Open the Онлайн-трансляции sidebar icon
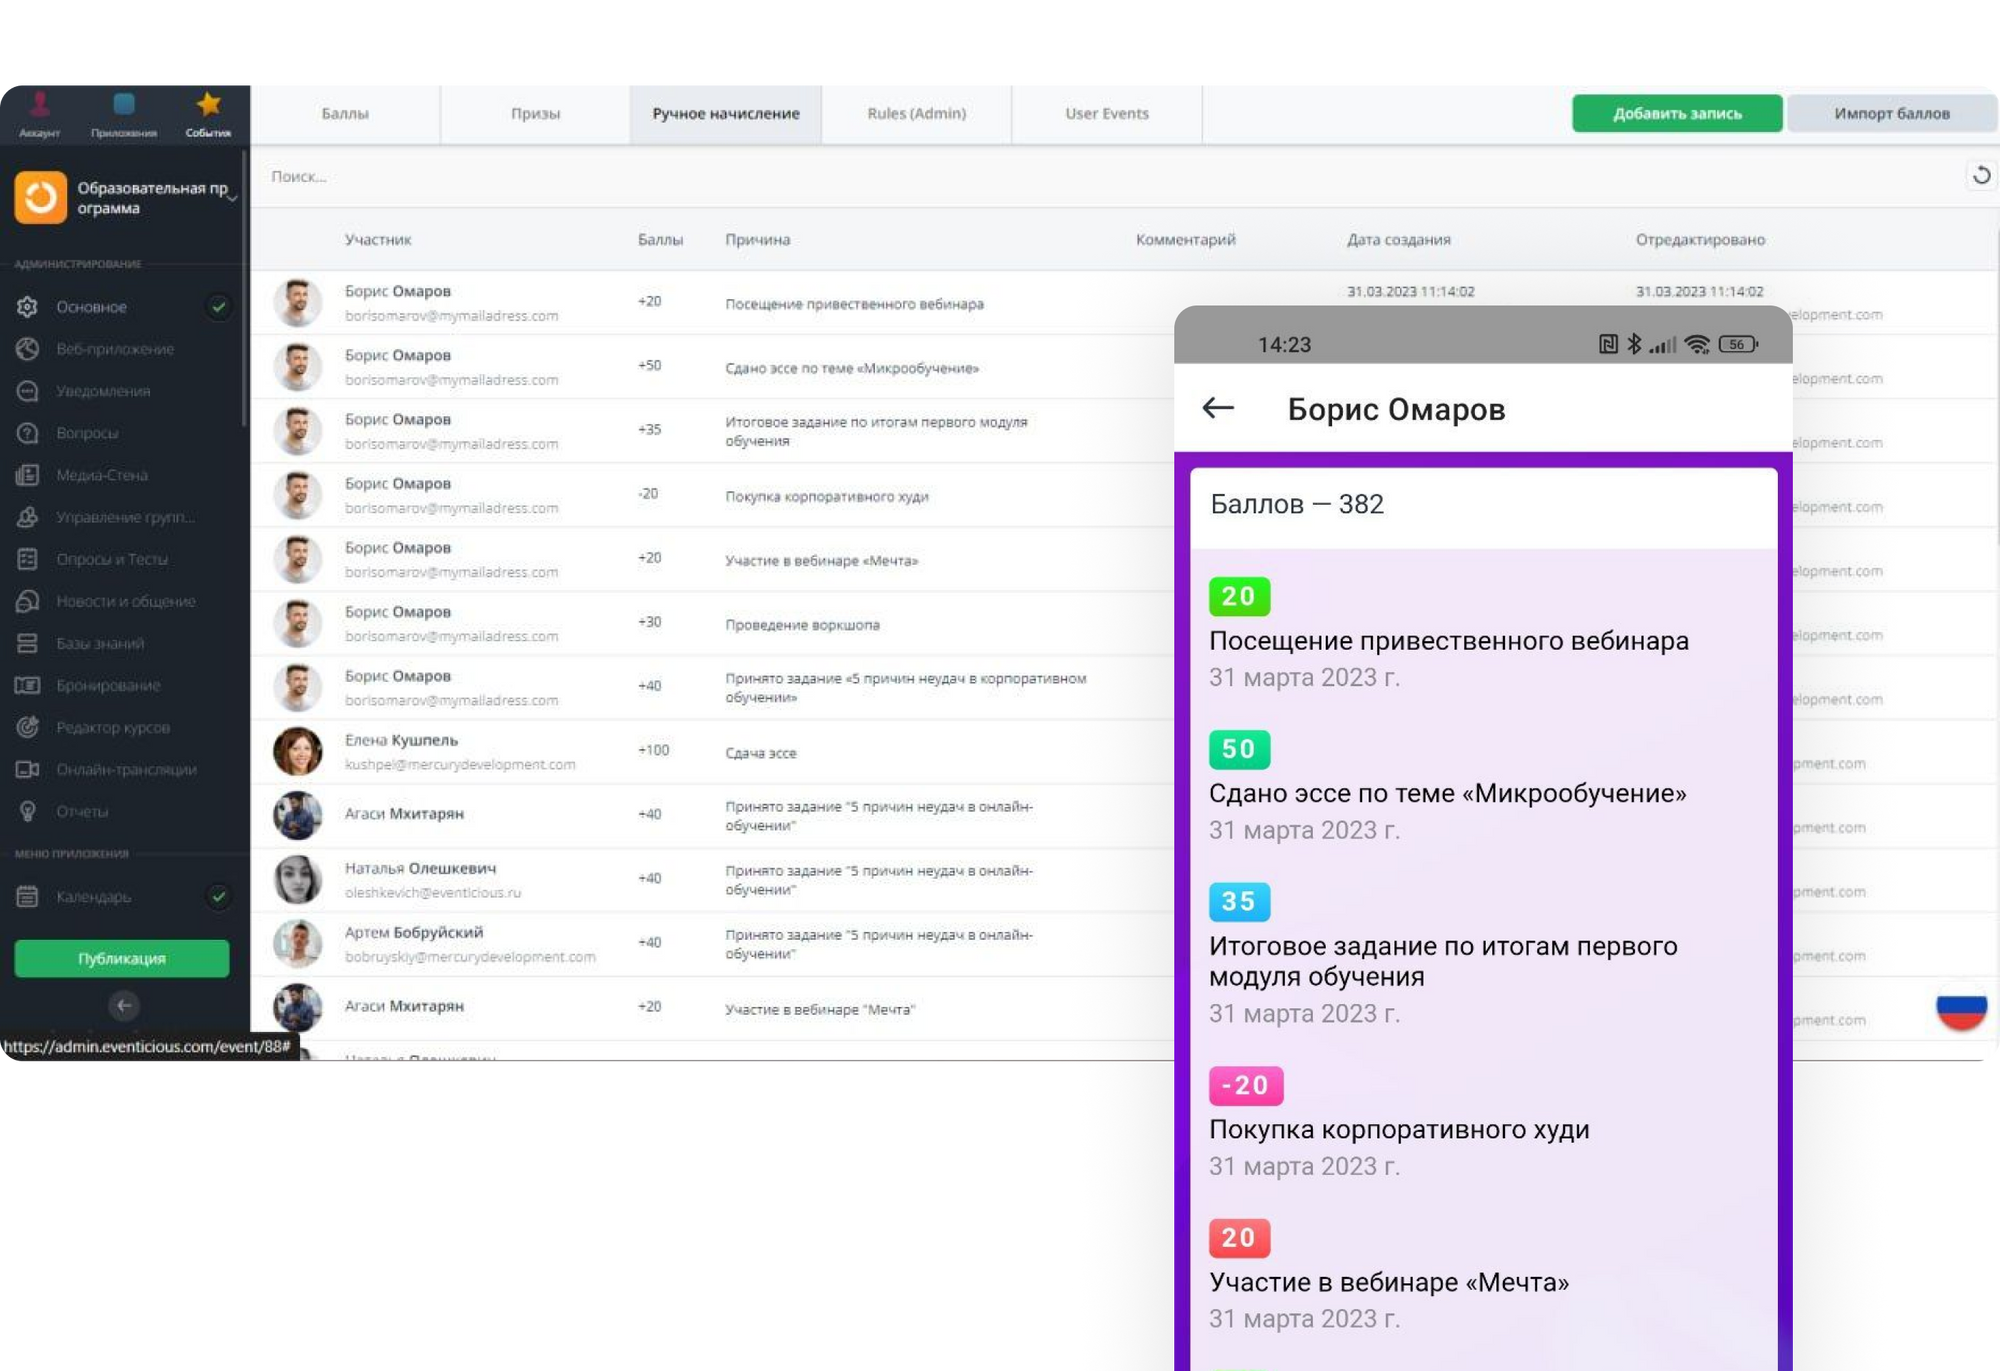 click(x=27, y=769)
